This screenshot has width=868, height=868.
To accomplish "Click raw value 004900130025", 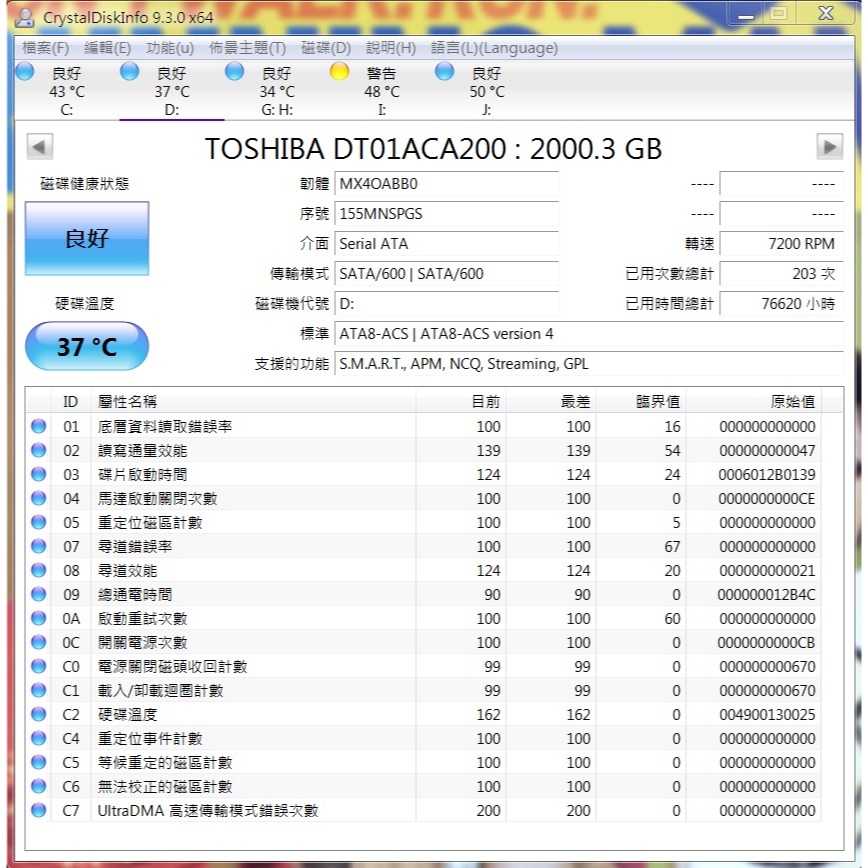I will (767, 714).
